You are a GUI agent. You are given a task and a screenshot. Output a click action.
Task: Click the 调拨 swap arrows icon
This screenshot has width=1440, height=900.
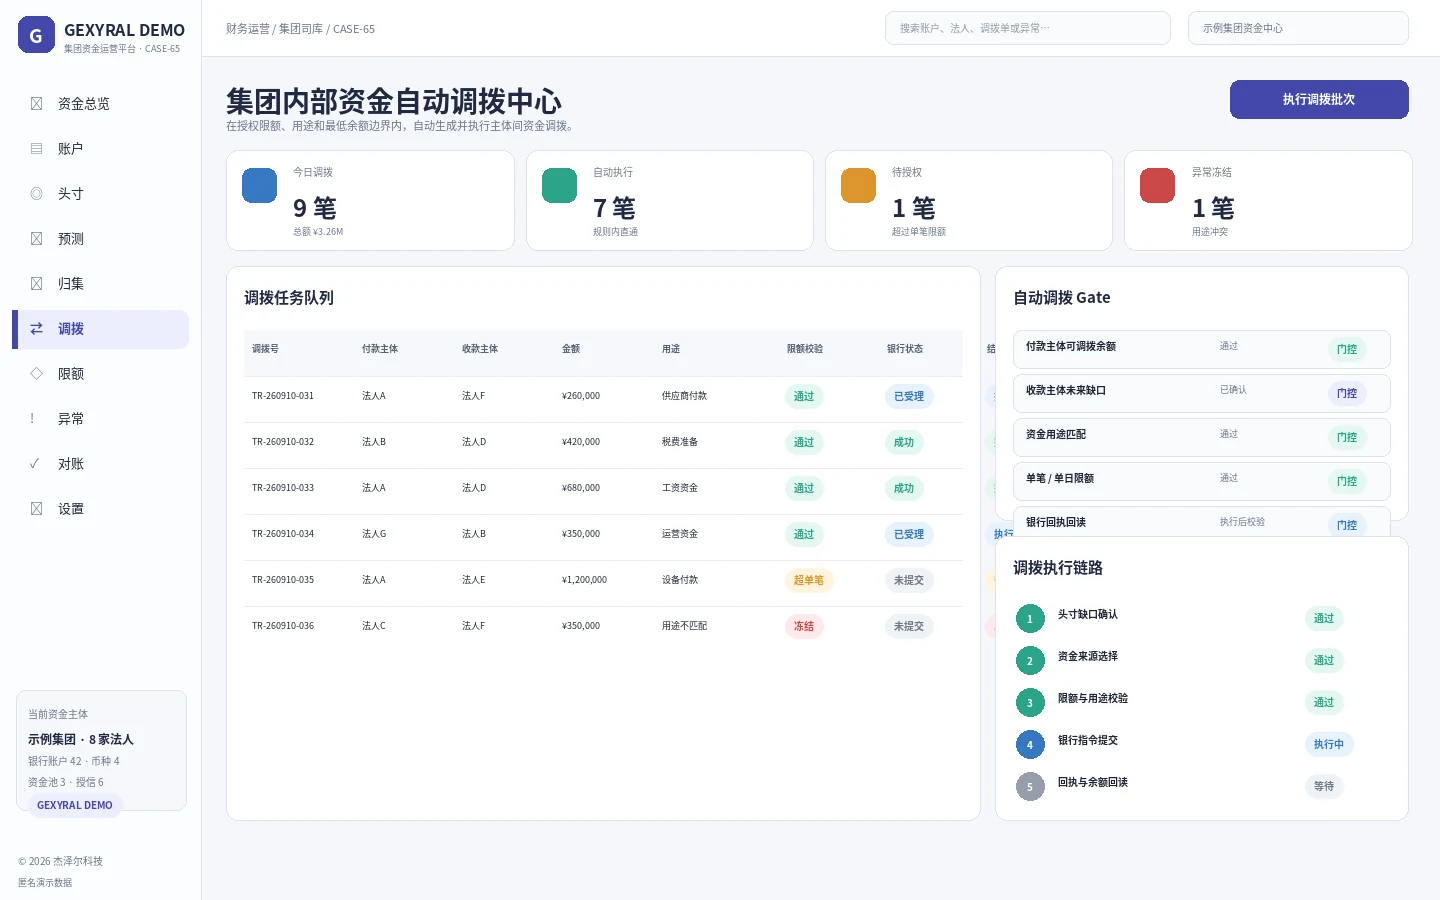[x=36, y=329]
